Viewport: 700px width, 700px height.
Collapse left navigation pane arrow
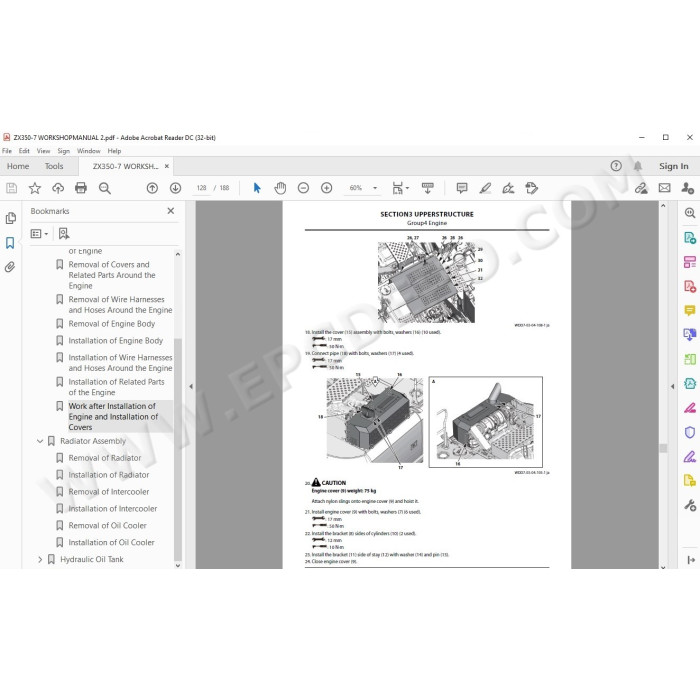coord(191,387)
